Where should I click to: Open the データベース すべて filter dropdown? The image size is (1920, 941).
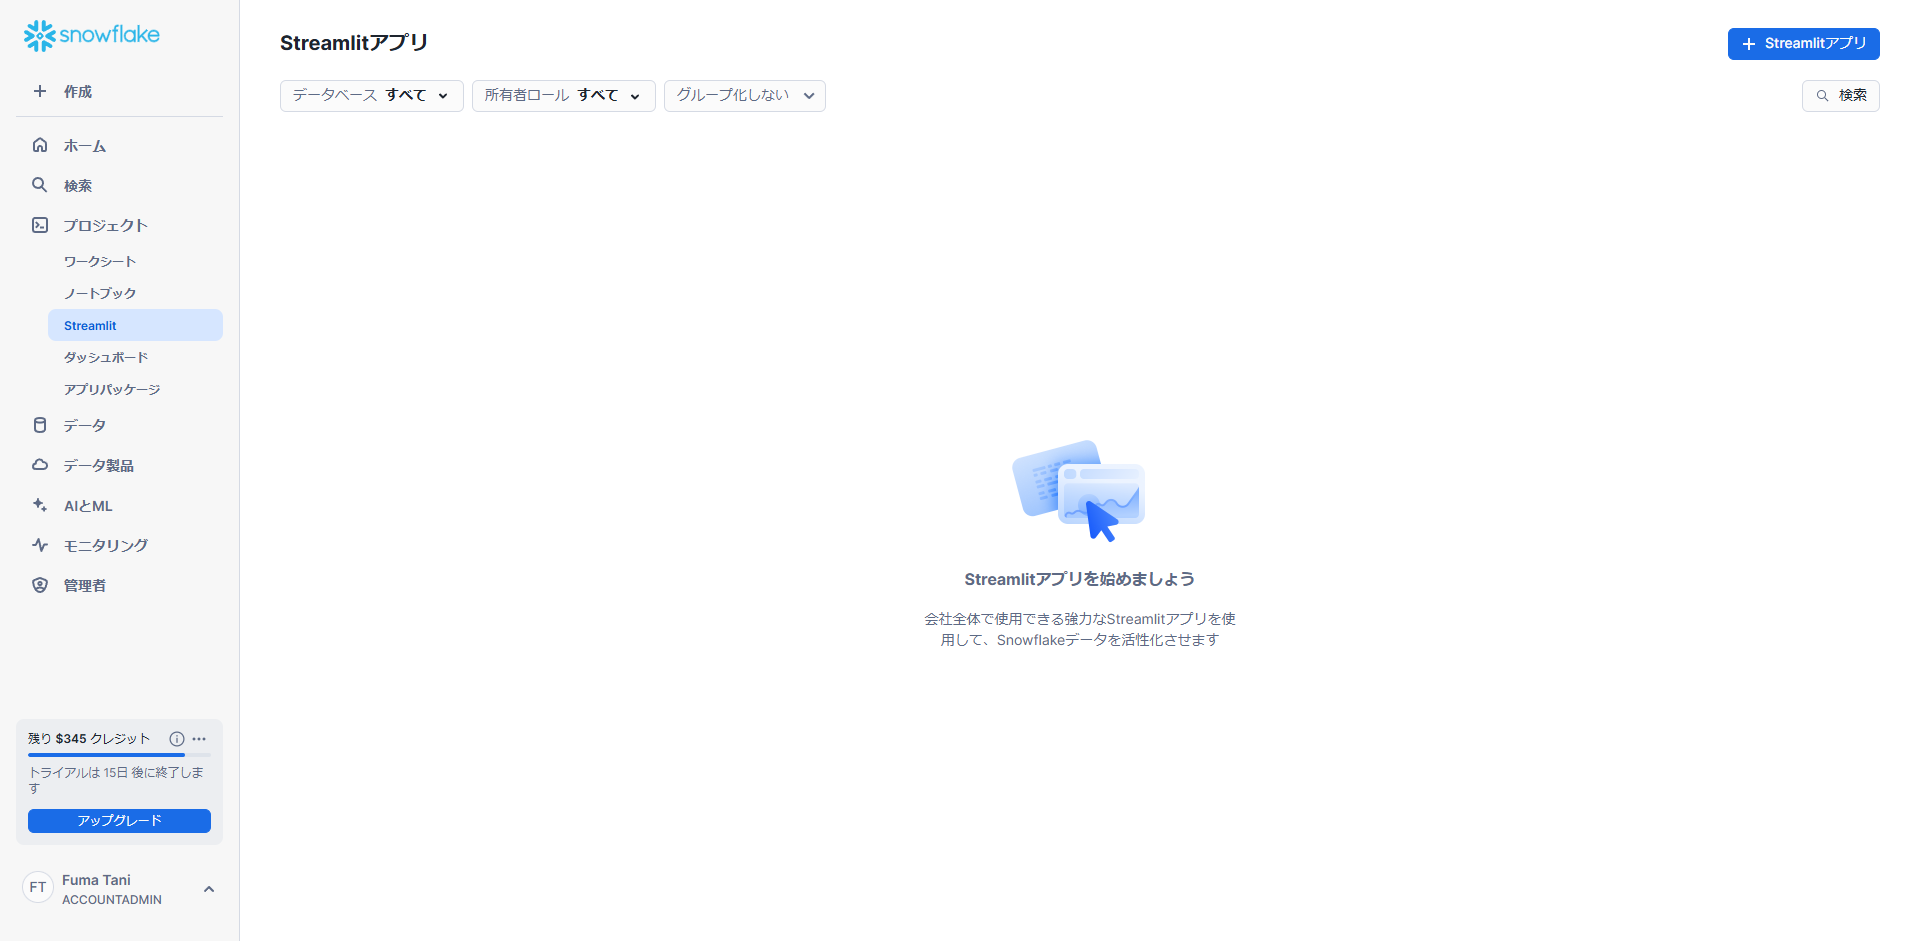pos(371,95)
